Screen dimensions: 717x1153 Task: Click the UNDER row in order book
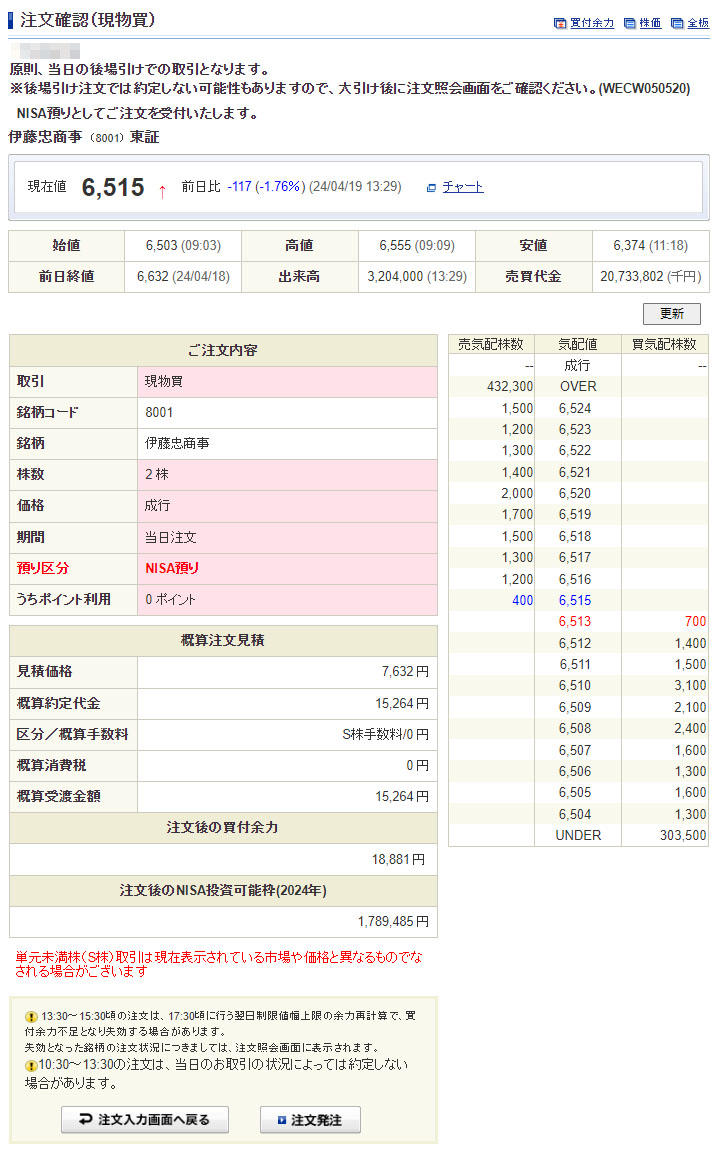pyautogui.click(x=578, y=835)
